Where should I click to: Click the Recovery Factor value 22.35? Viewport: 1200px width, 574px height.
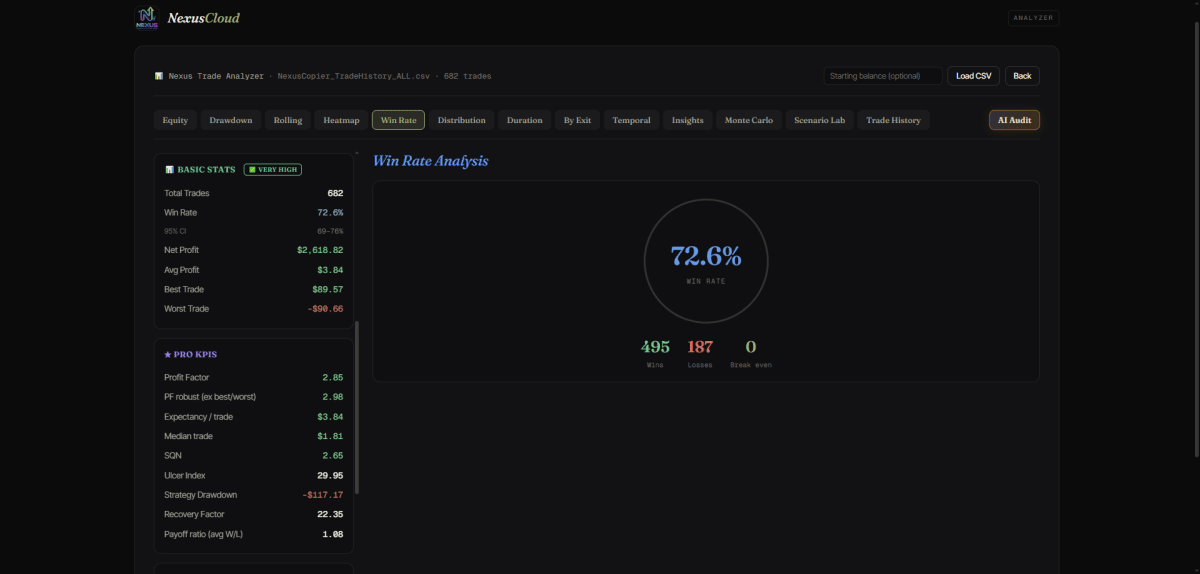[x=330, y=514]
